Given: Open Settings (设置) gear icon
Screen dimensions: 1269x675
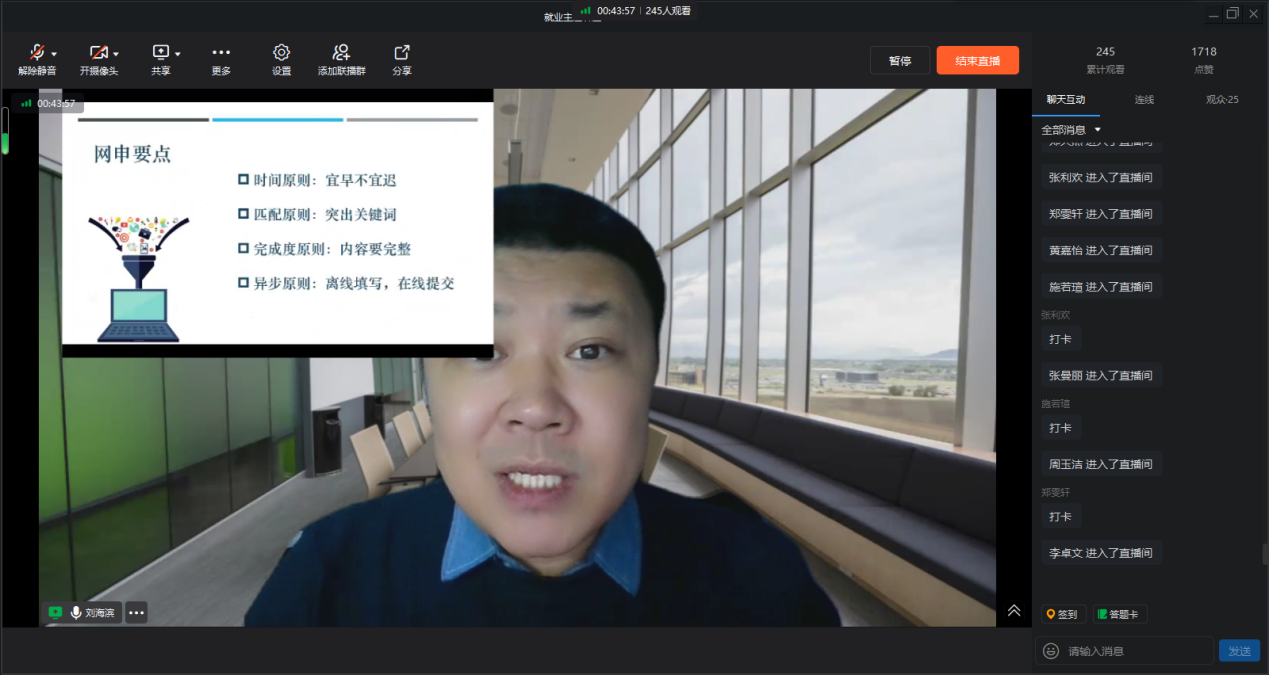Looking at the screenshot, I should [x=281, y=53].
